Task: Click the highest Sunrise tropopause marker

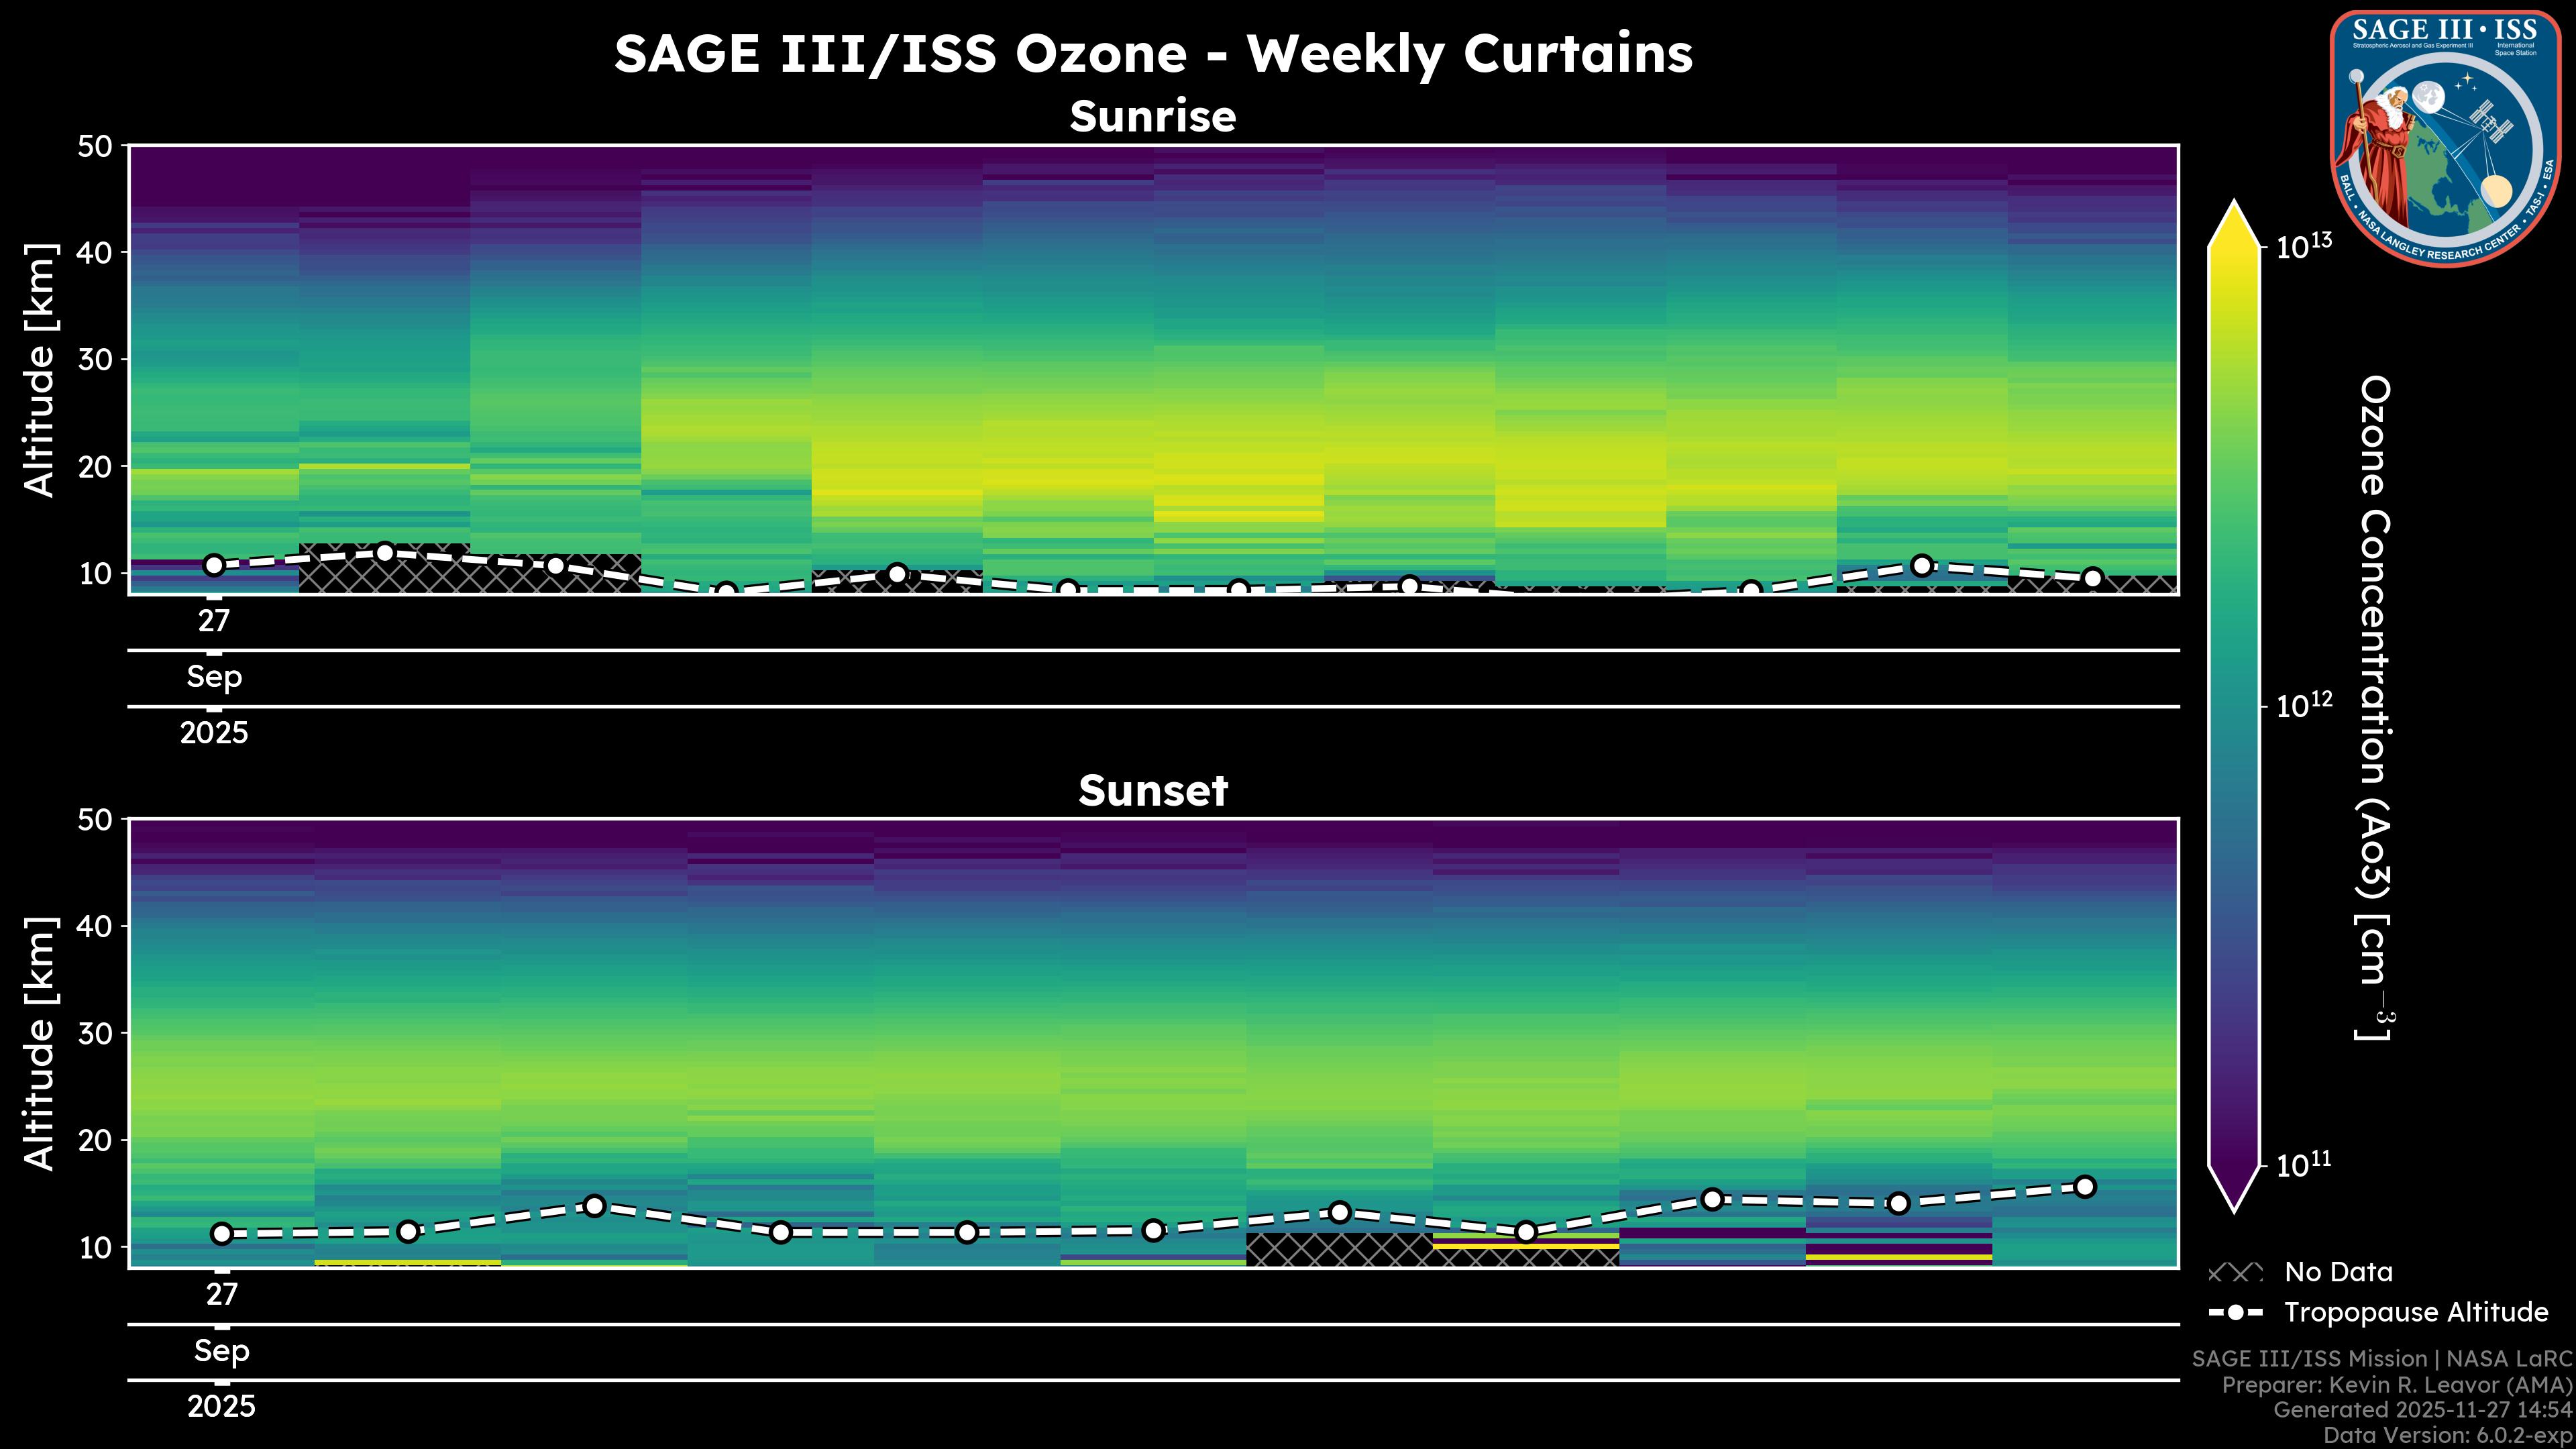Action: click(385, 552)
